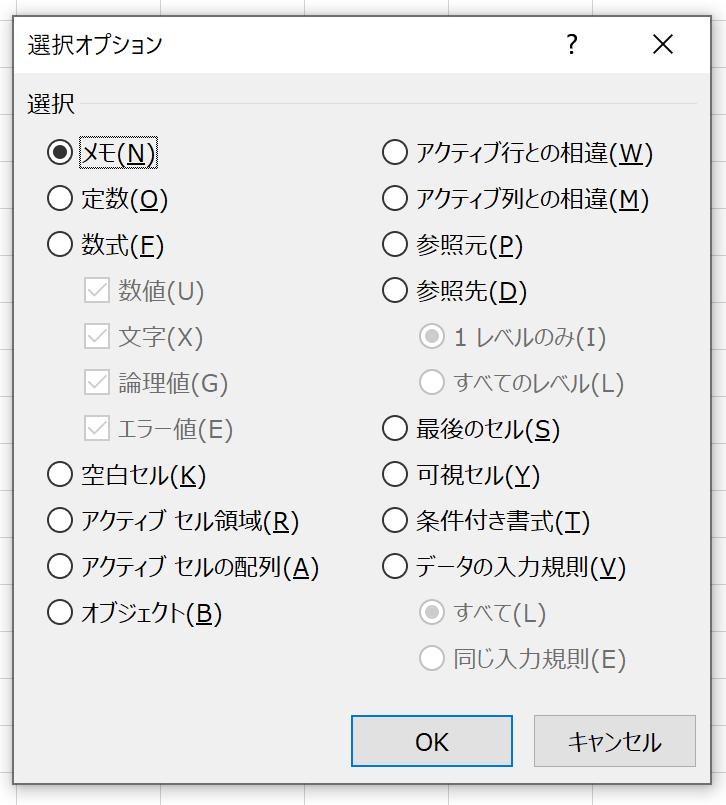726x805 pixels.
Task: Confirm with the OK button
Action: coord(432,741)
